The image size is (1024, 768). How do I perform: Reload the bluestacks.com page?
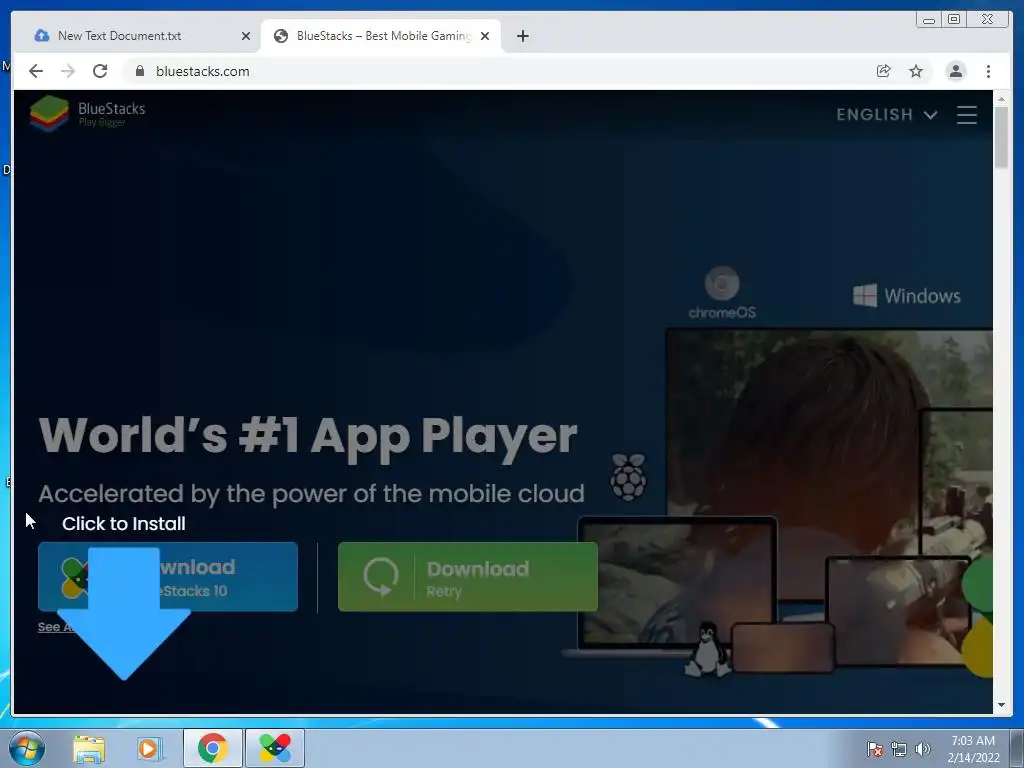[100, 71]
